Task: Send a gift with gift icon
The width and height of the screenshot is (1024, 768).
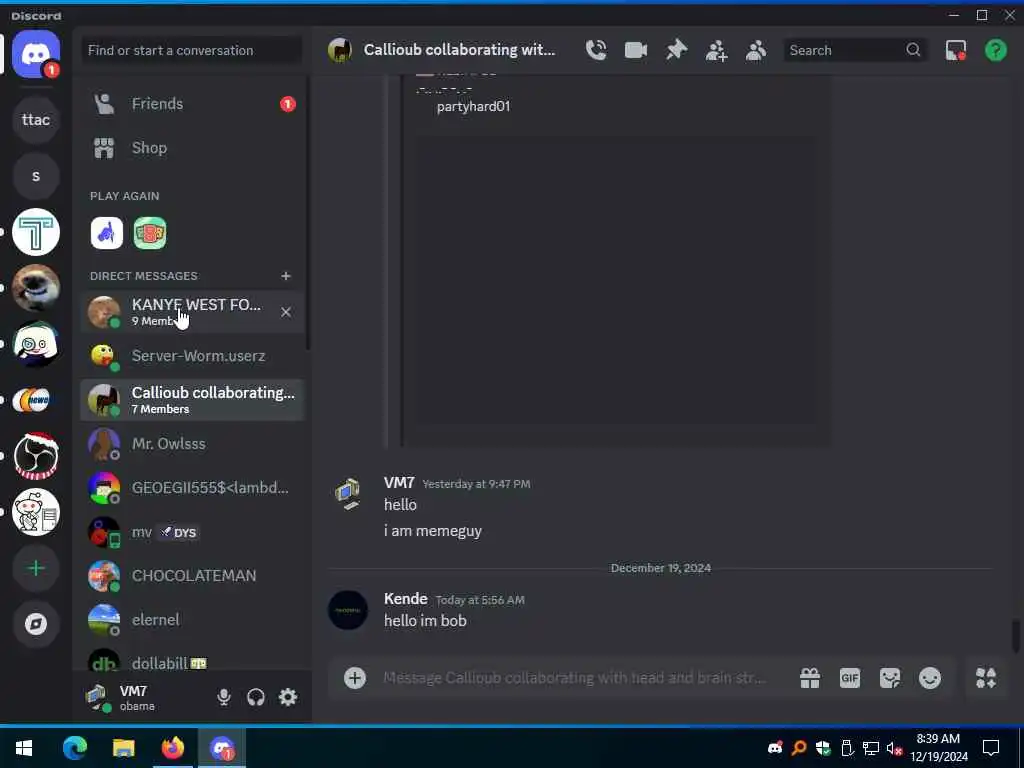Action: point(810,678)
